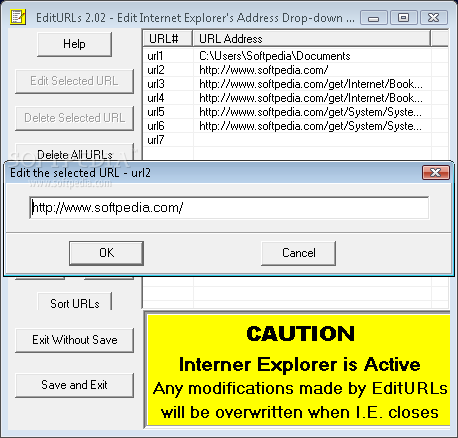Confirm the edit with OK
Viewport: 458px width, 438px height.
pos(106,253)
